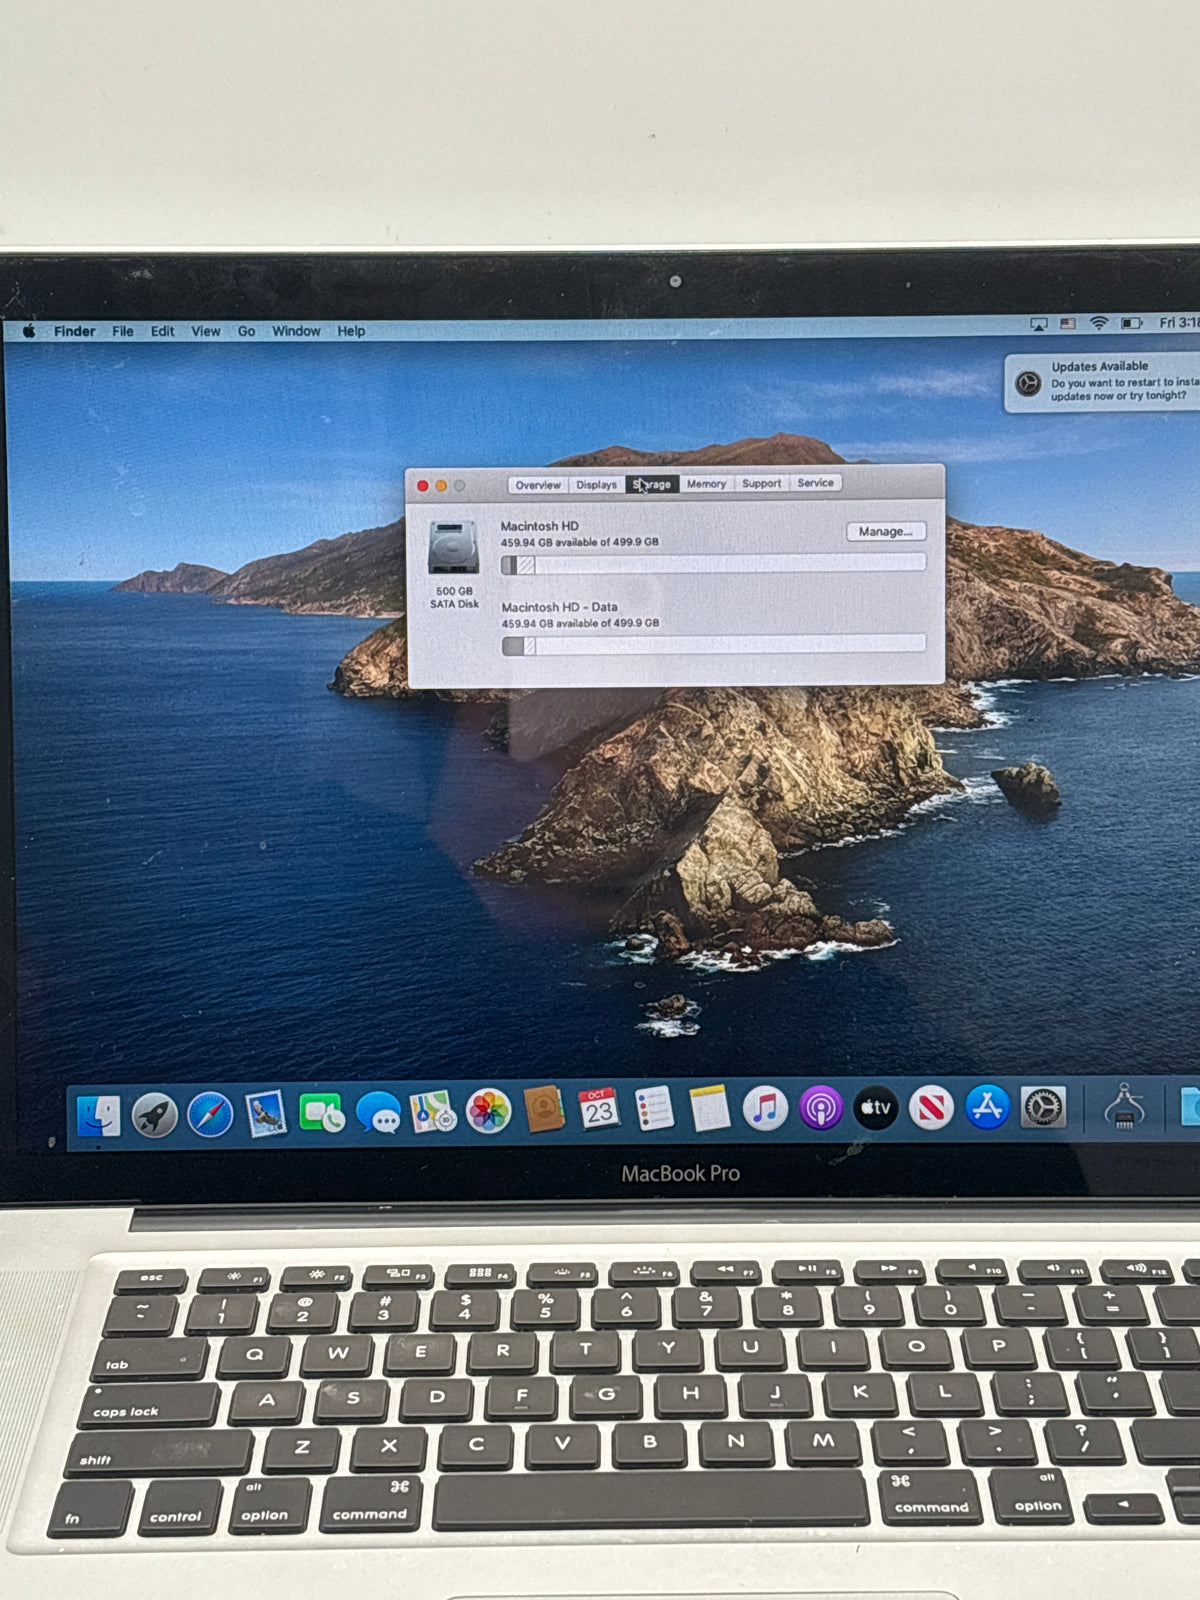Screen dimensions: 1200x1600
Task: Click the Manage... button
Action: [886, 532]
